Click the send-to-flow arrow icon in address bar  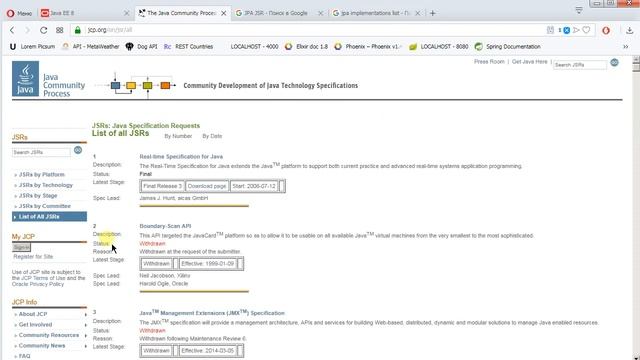pyautogui.click(x=576, y=30)
